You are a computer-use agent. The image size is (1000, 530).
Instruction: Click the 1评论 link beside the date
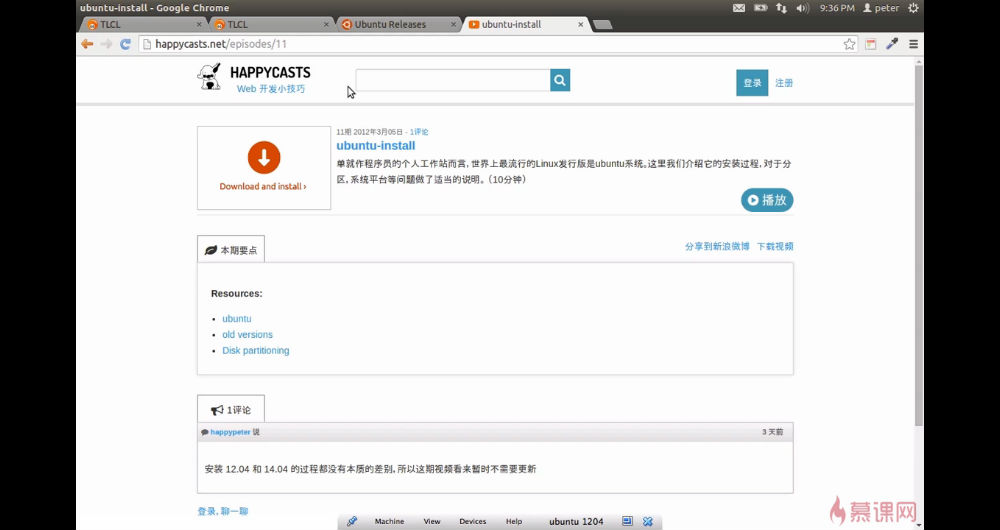419,132
